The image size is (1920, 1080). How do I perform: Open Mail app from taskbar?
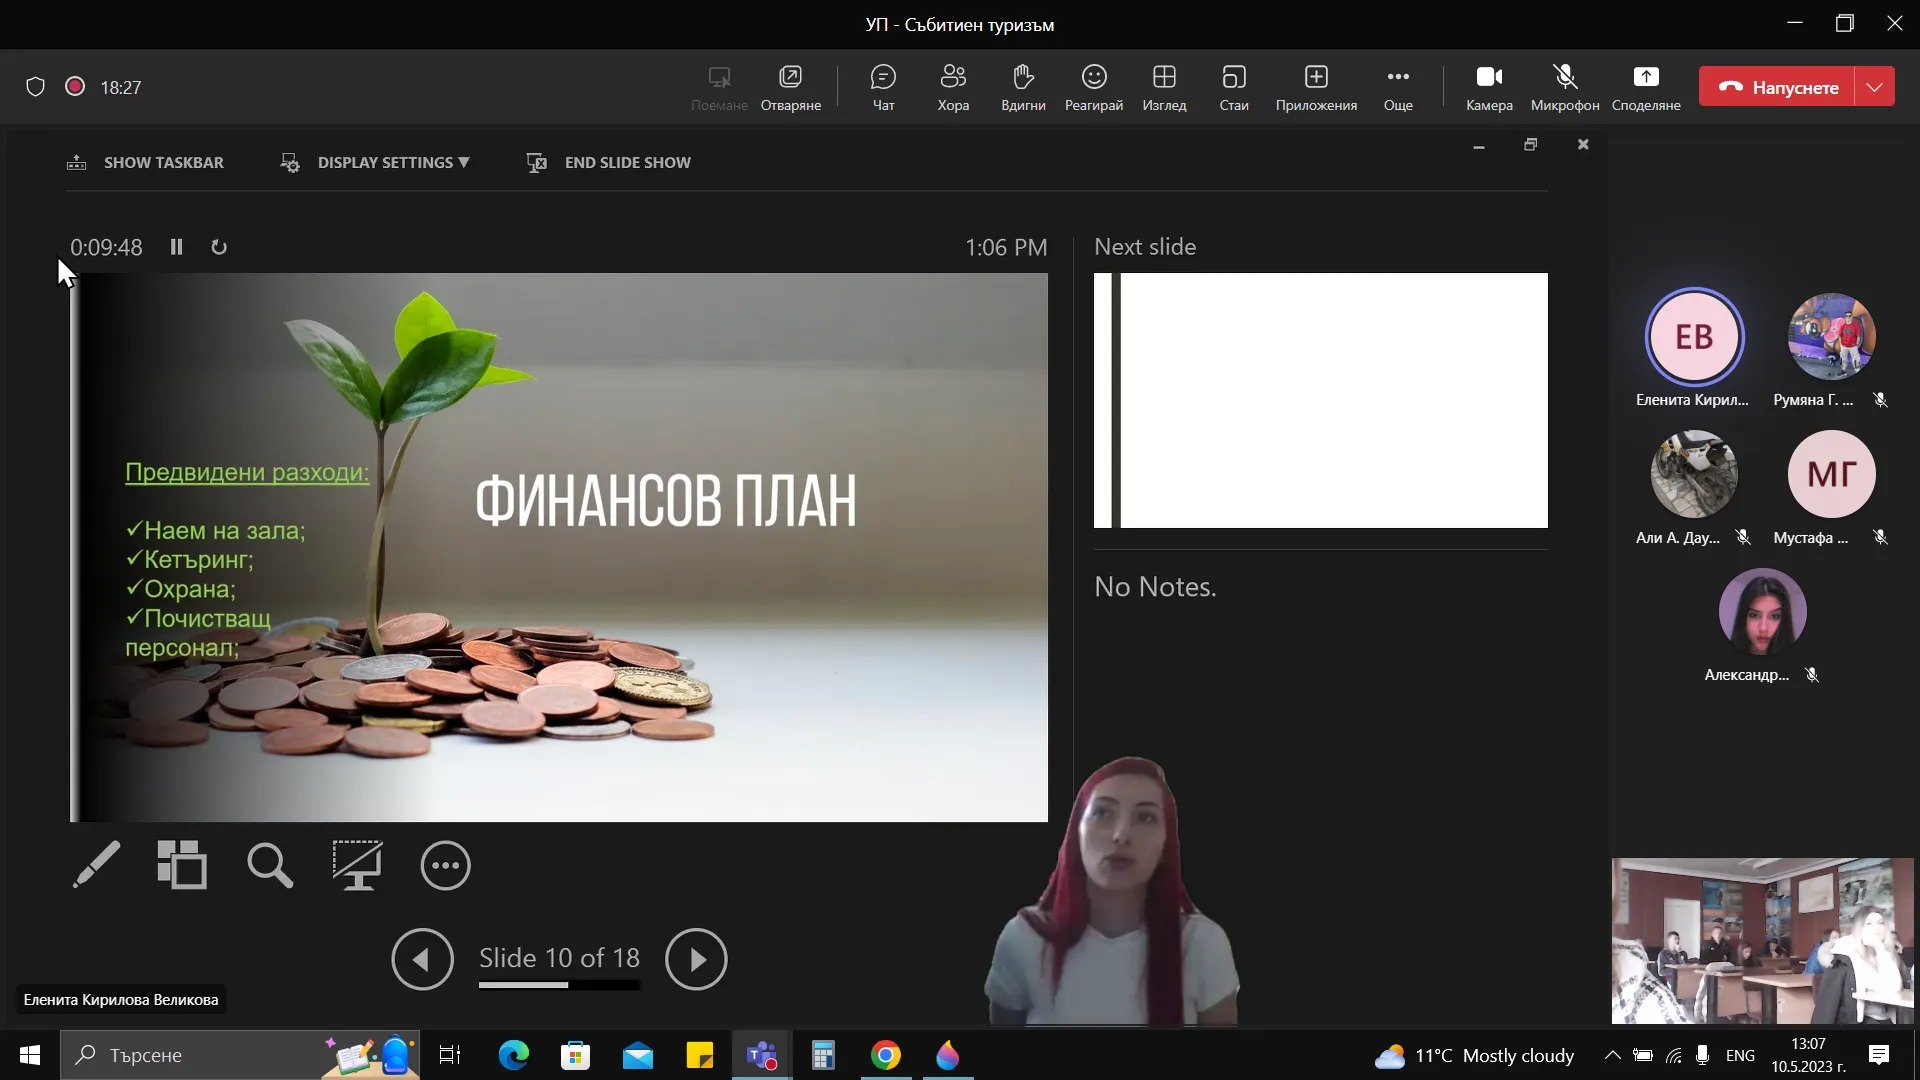(x=637, y=1055)
